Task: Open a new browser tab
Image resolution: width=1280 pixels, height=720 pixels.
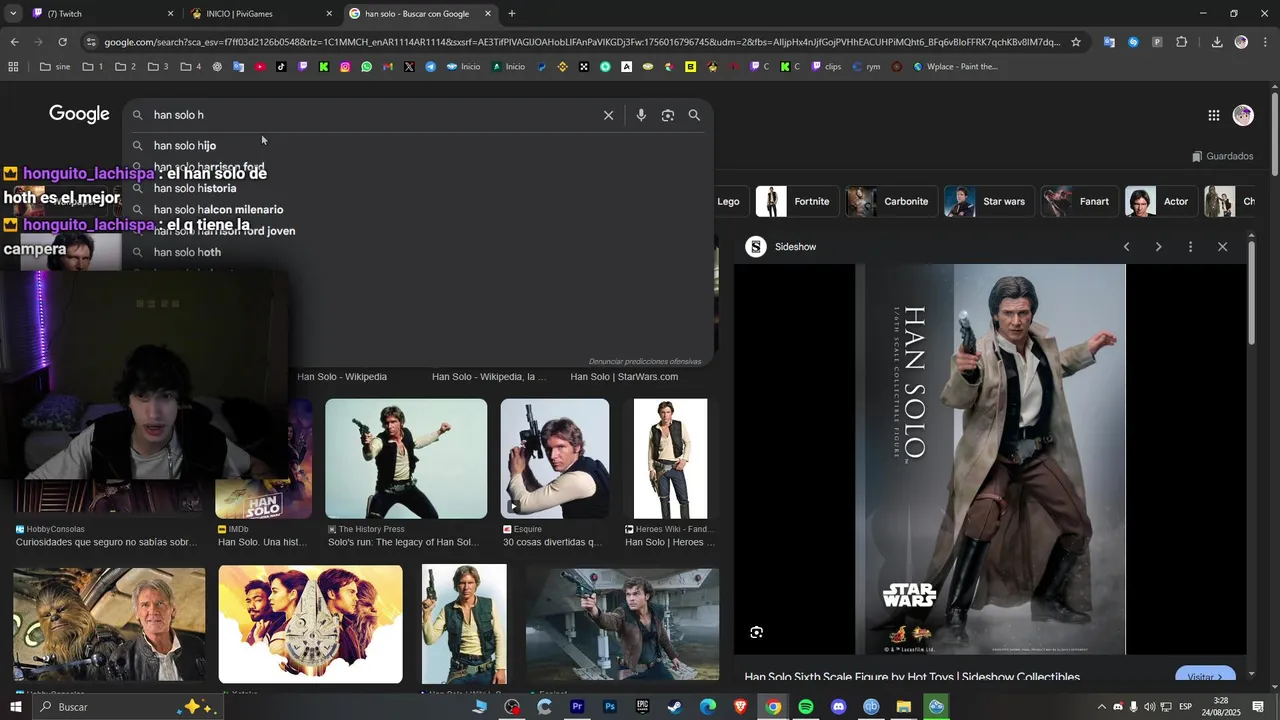Action: point(512,14)
